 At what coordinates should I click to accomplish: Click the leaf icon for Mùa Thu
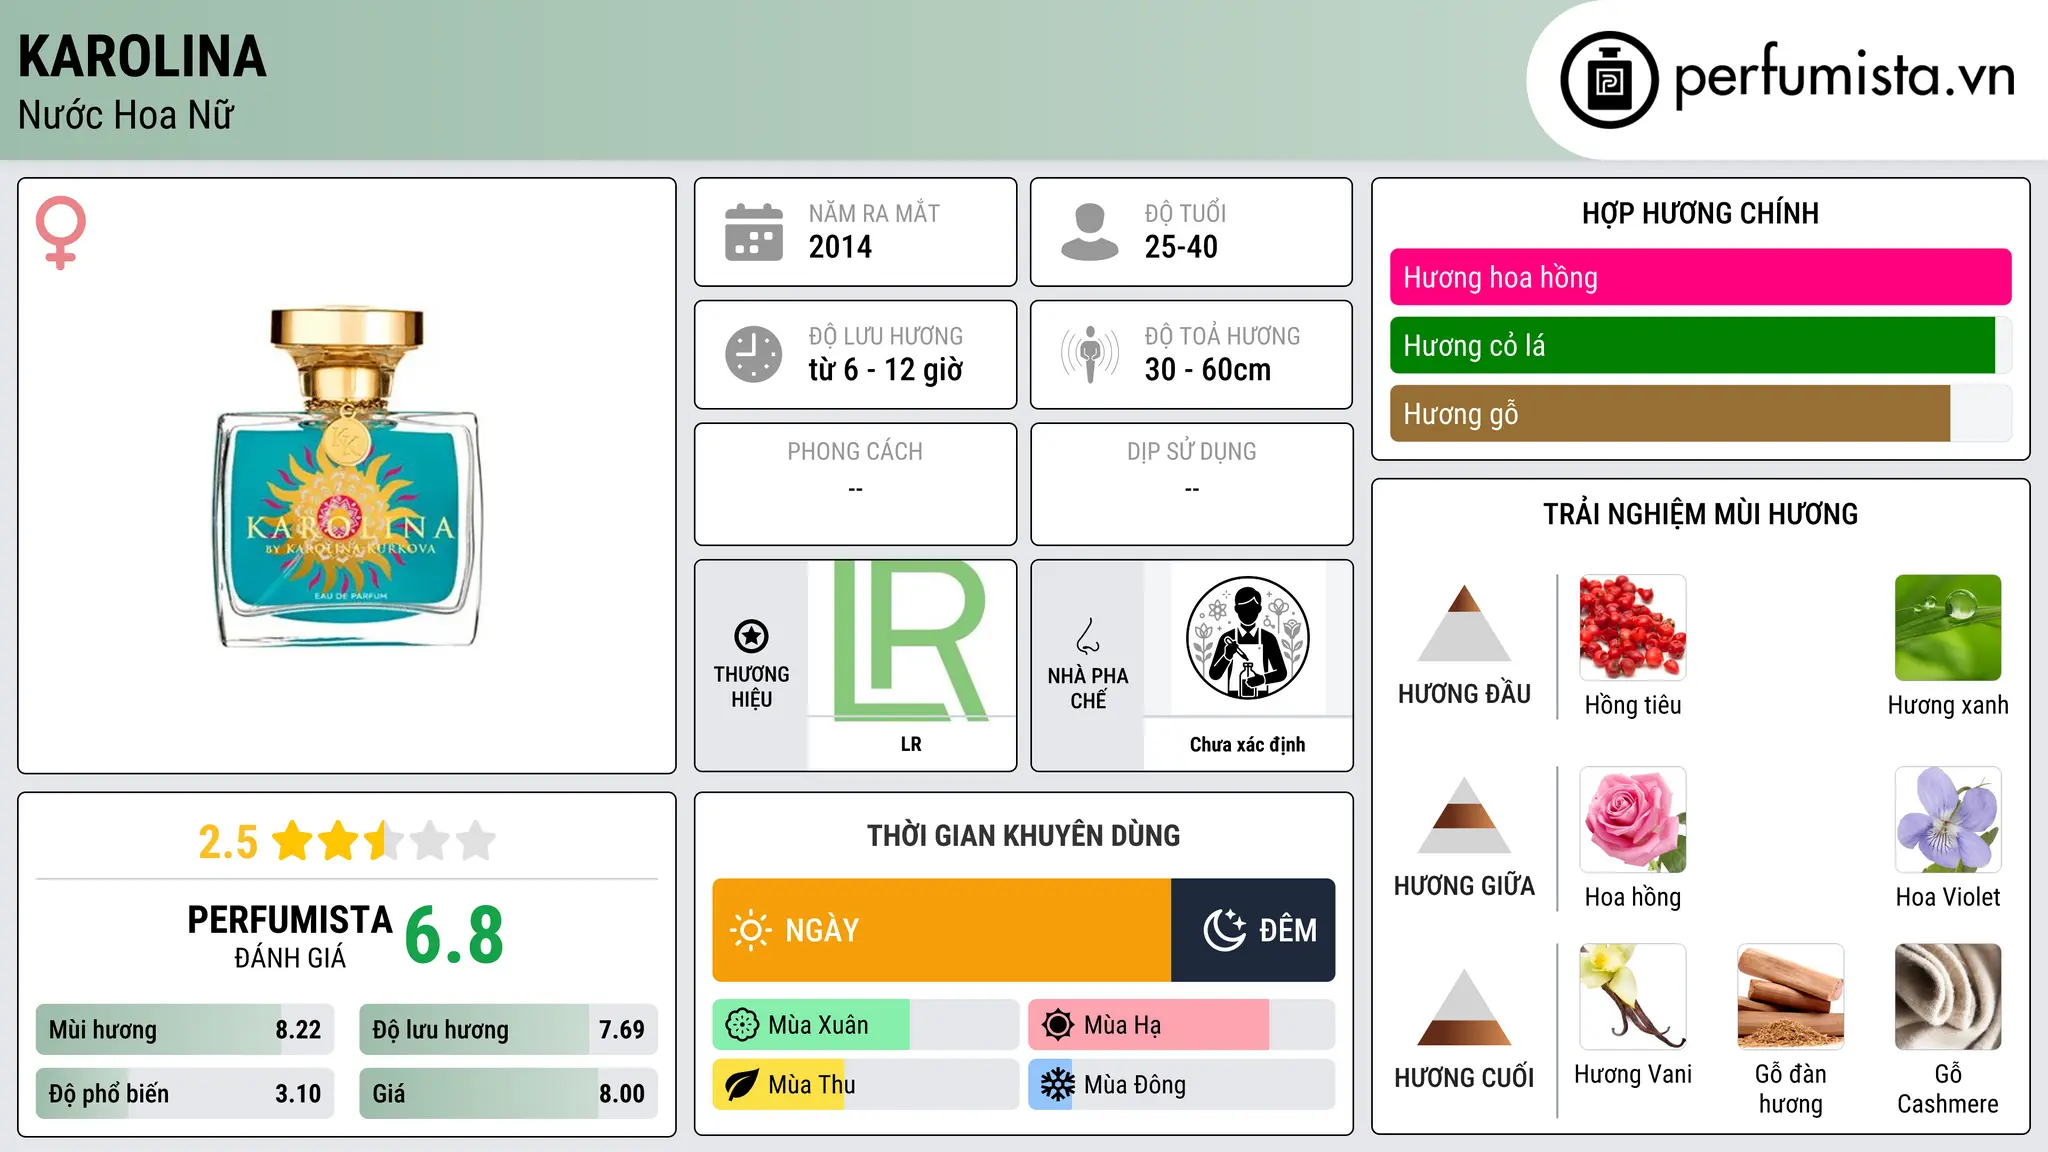click(742, 1085)
